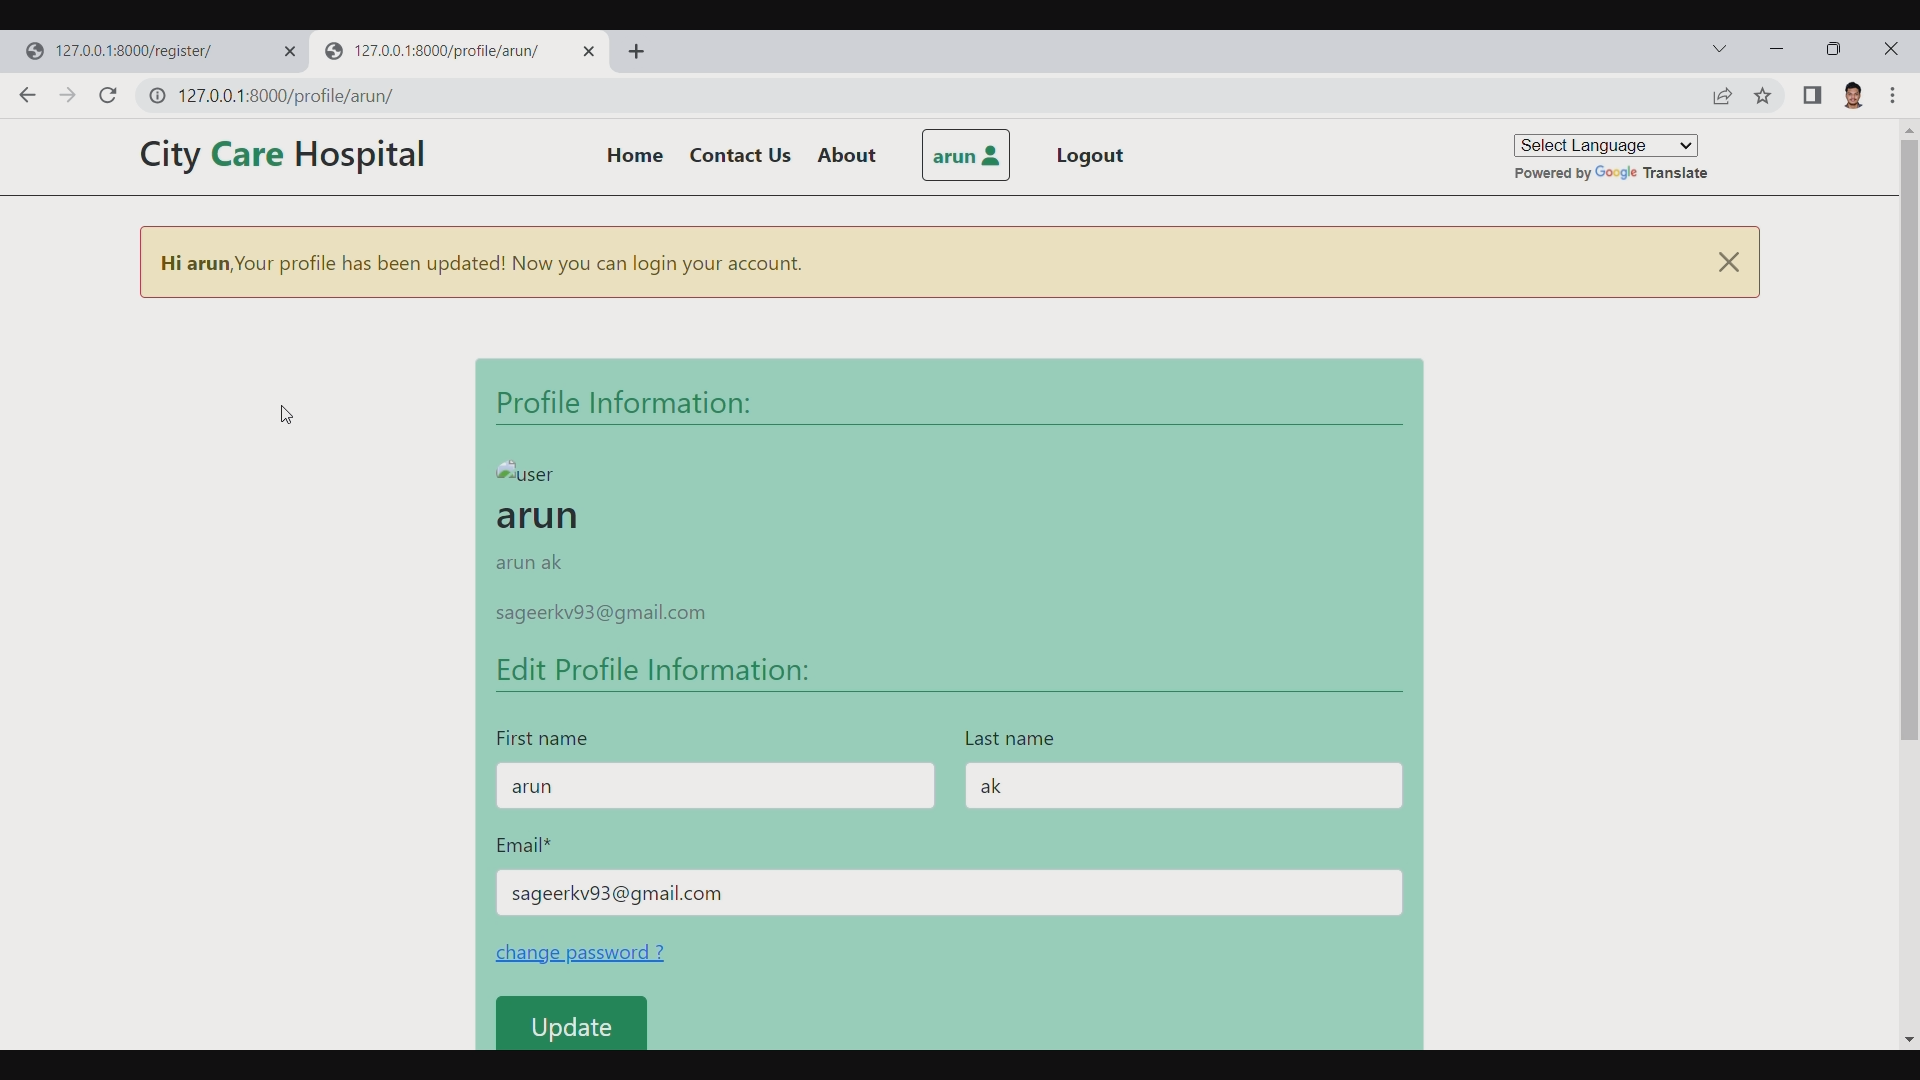
Task: Open the change password link
Action: point(580,952)
